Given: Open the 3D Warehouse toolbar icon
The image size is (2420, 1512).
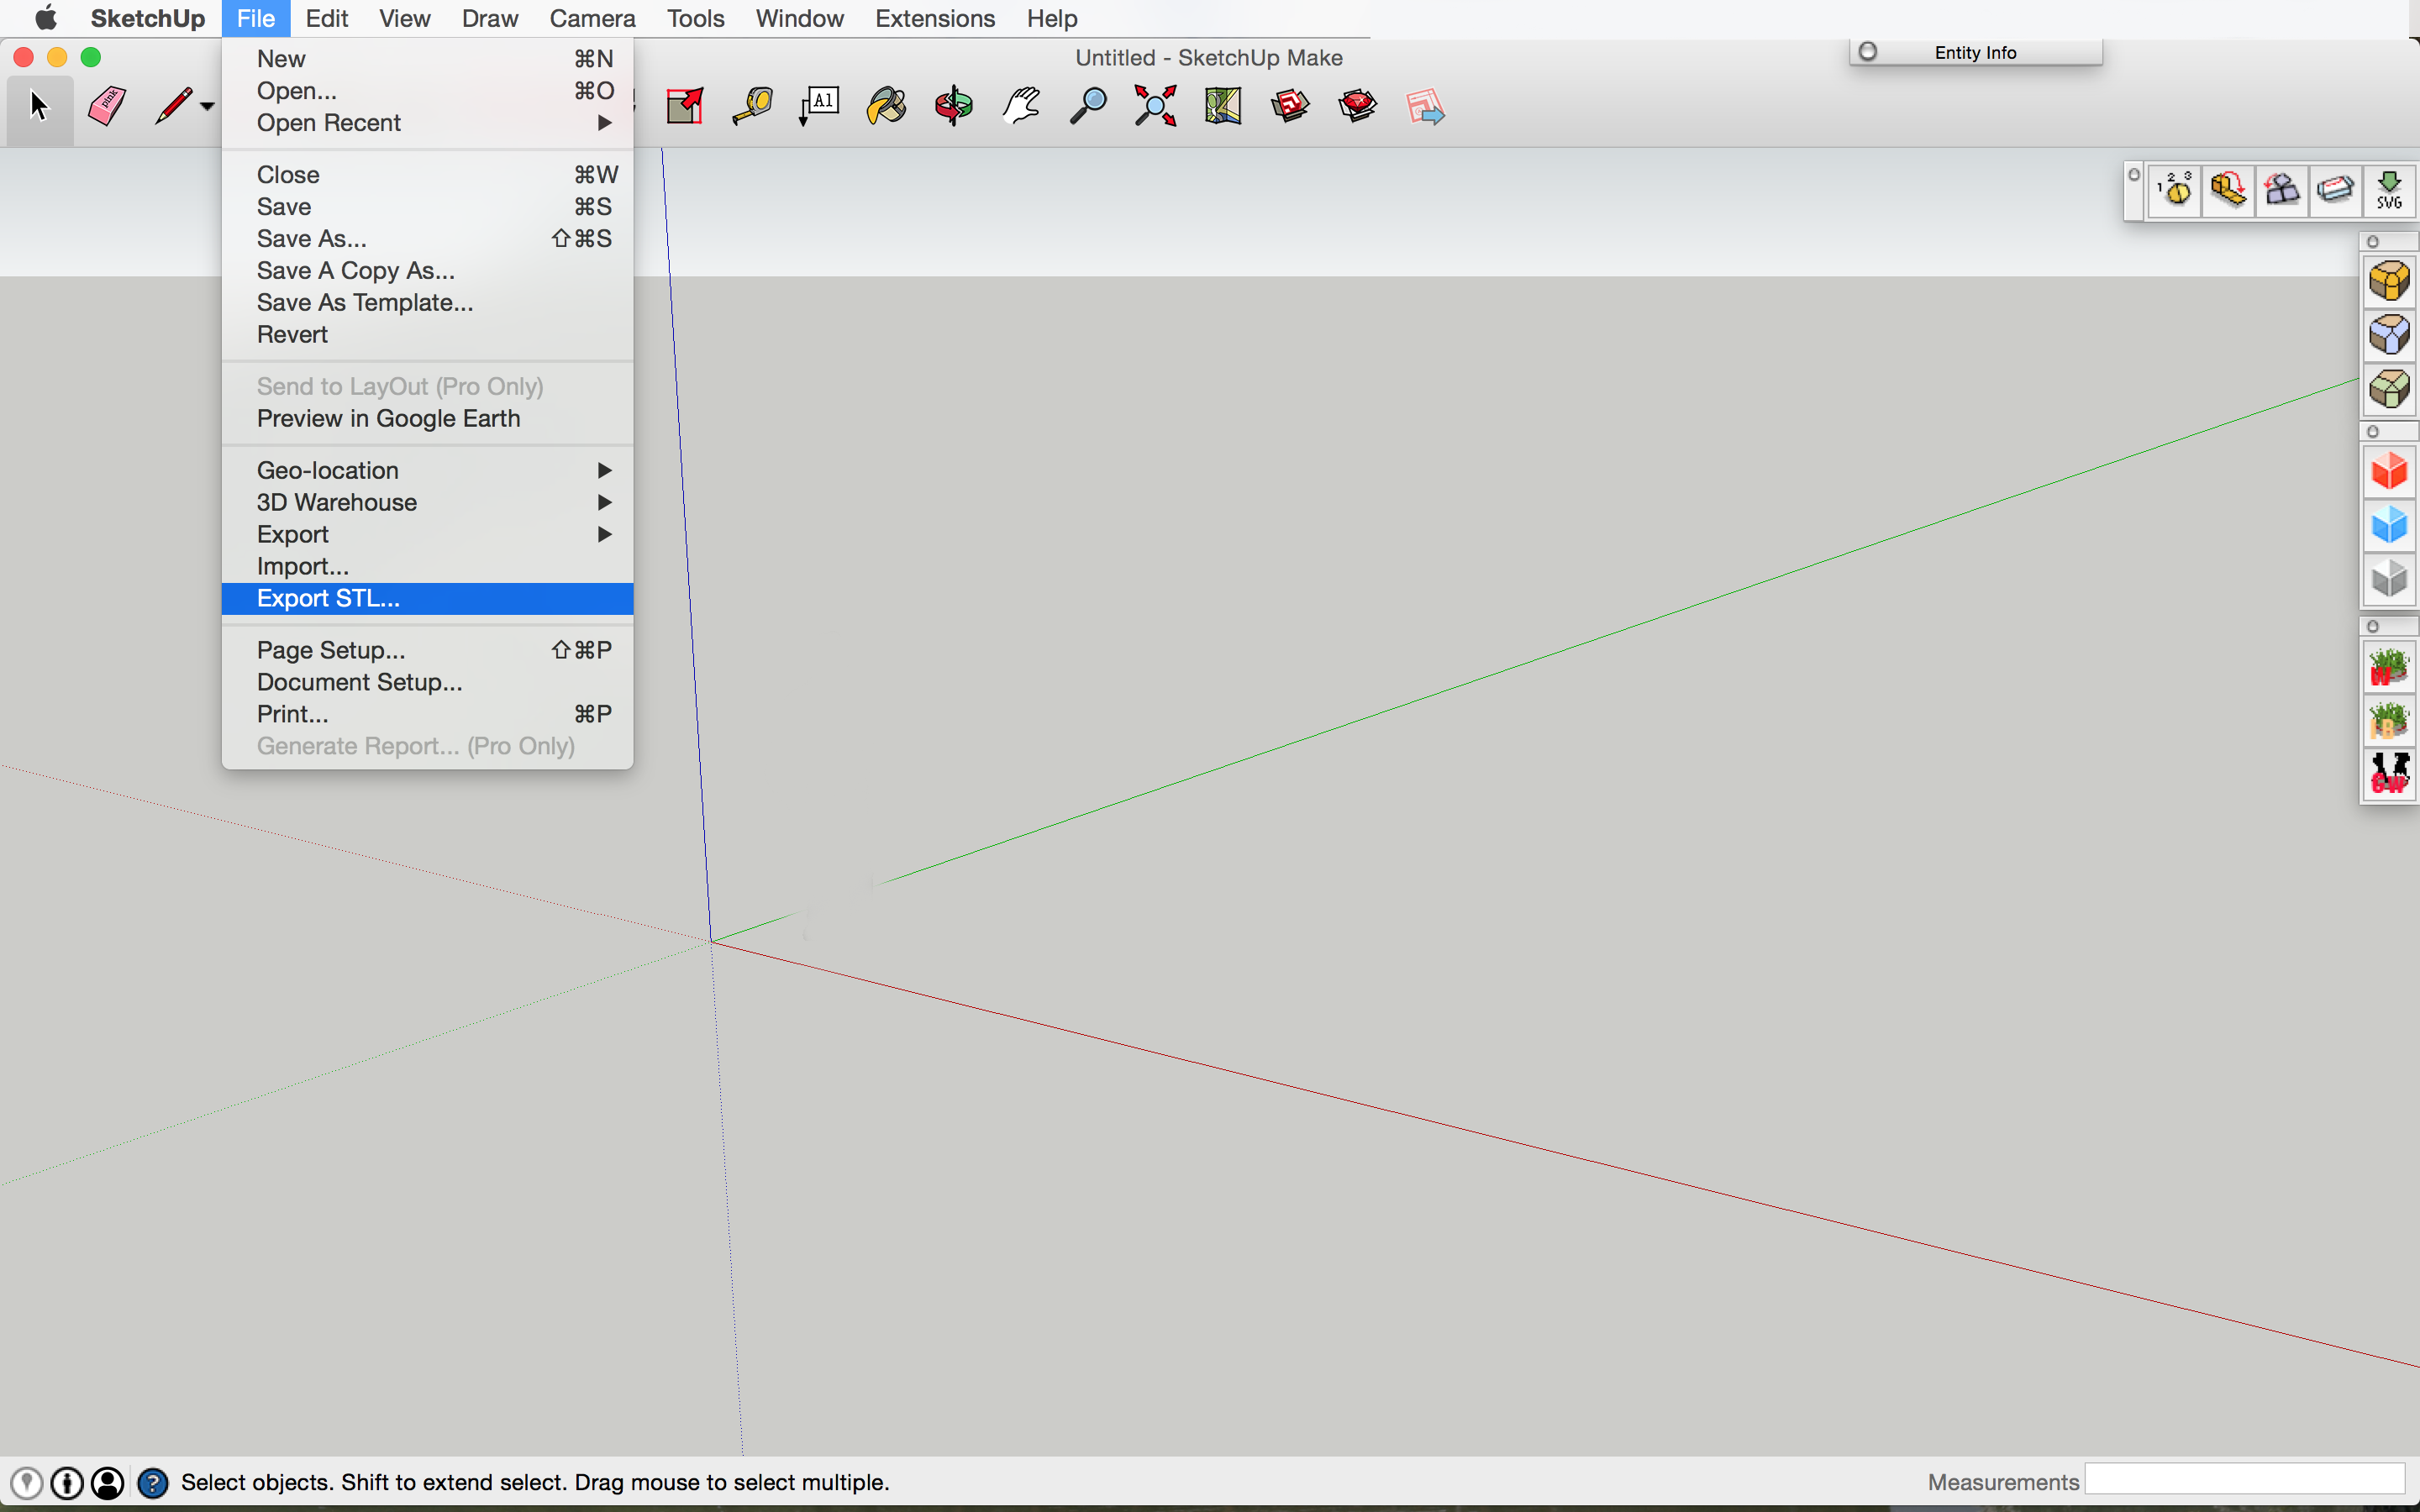Looking at the screenshot, I should tap(1290, 106).
